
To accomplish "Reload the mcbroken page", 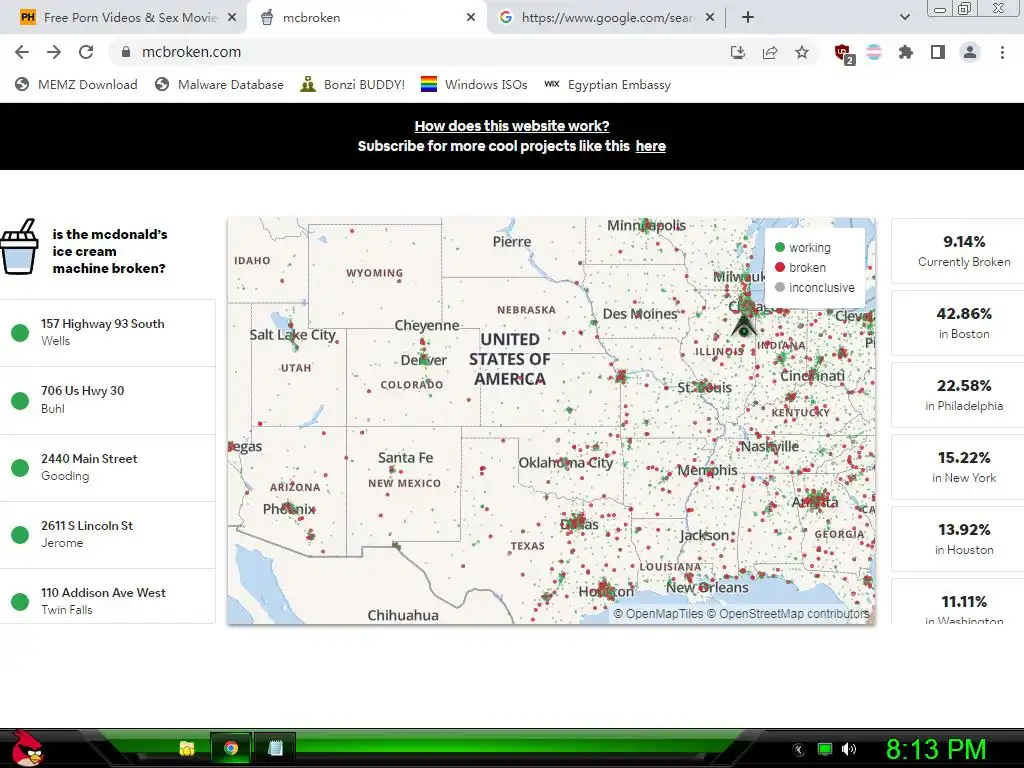I will coord(86,52).
